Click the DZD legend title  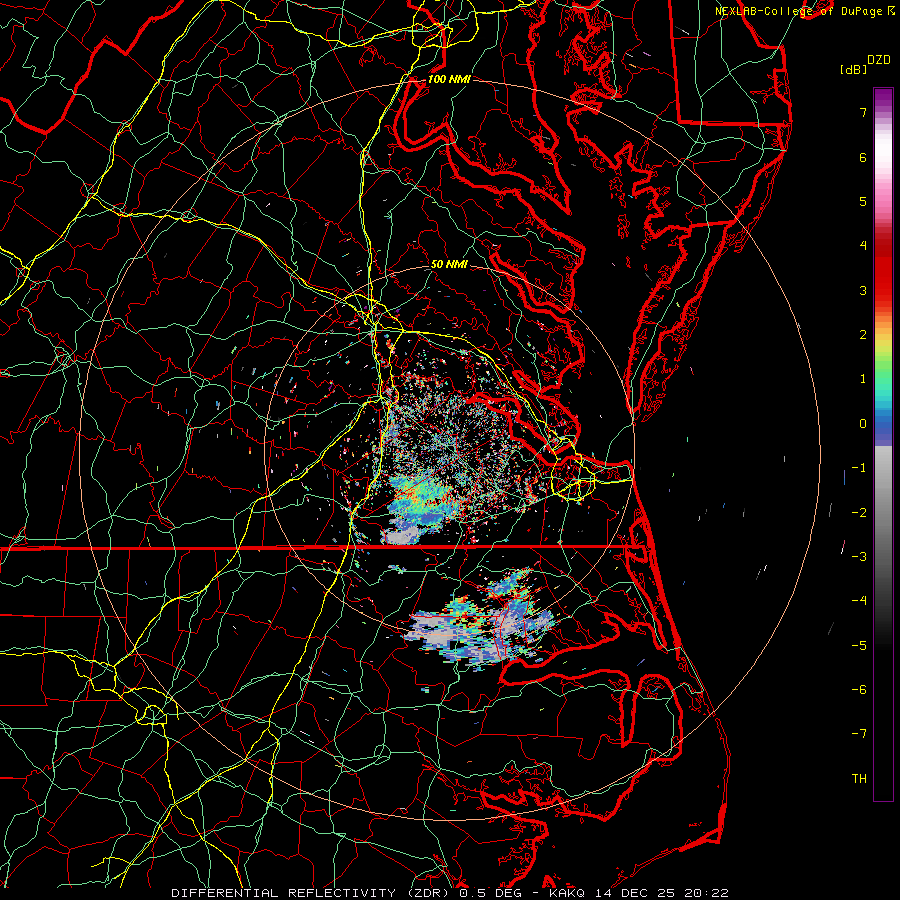point(878,60)
